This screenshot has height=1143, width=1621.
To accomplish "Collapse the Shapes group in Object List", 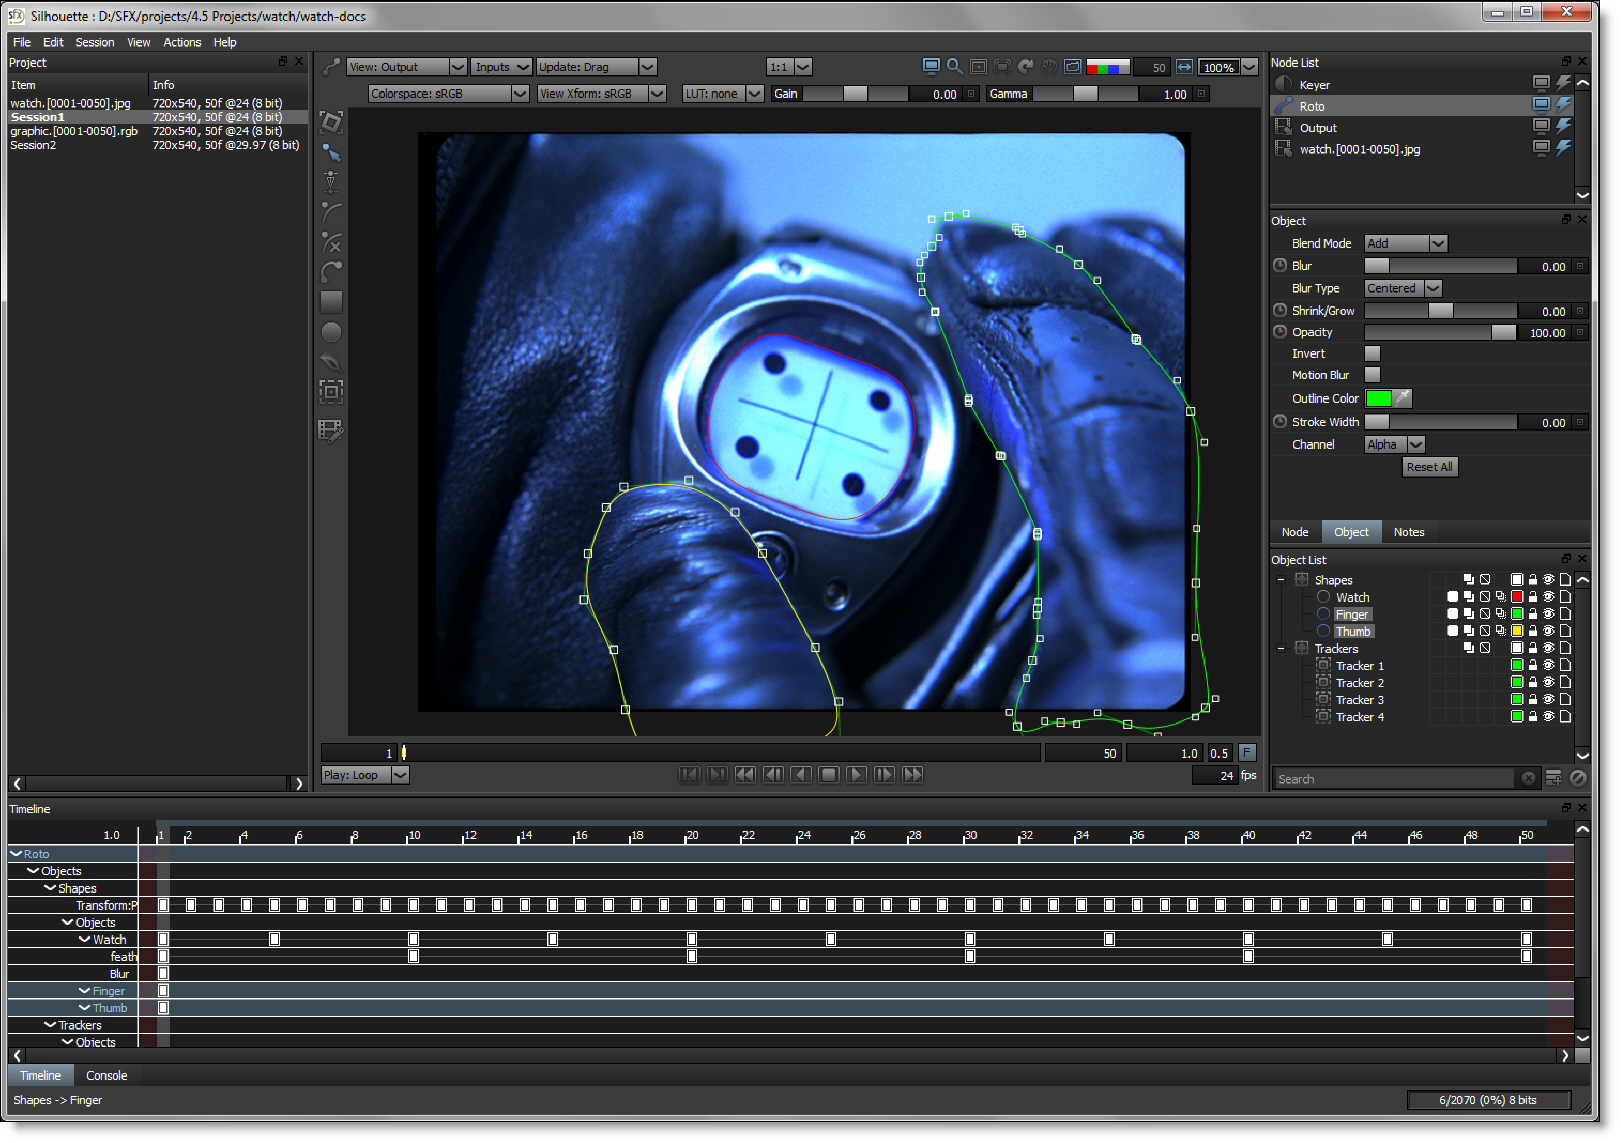I will [x=1281, y=581].
